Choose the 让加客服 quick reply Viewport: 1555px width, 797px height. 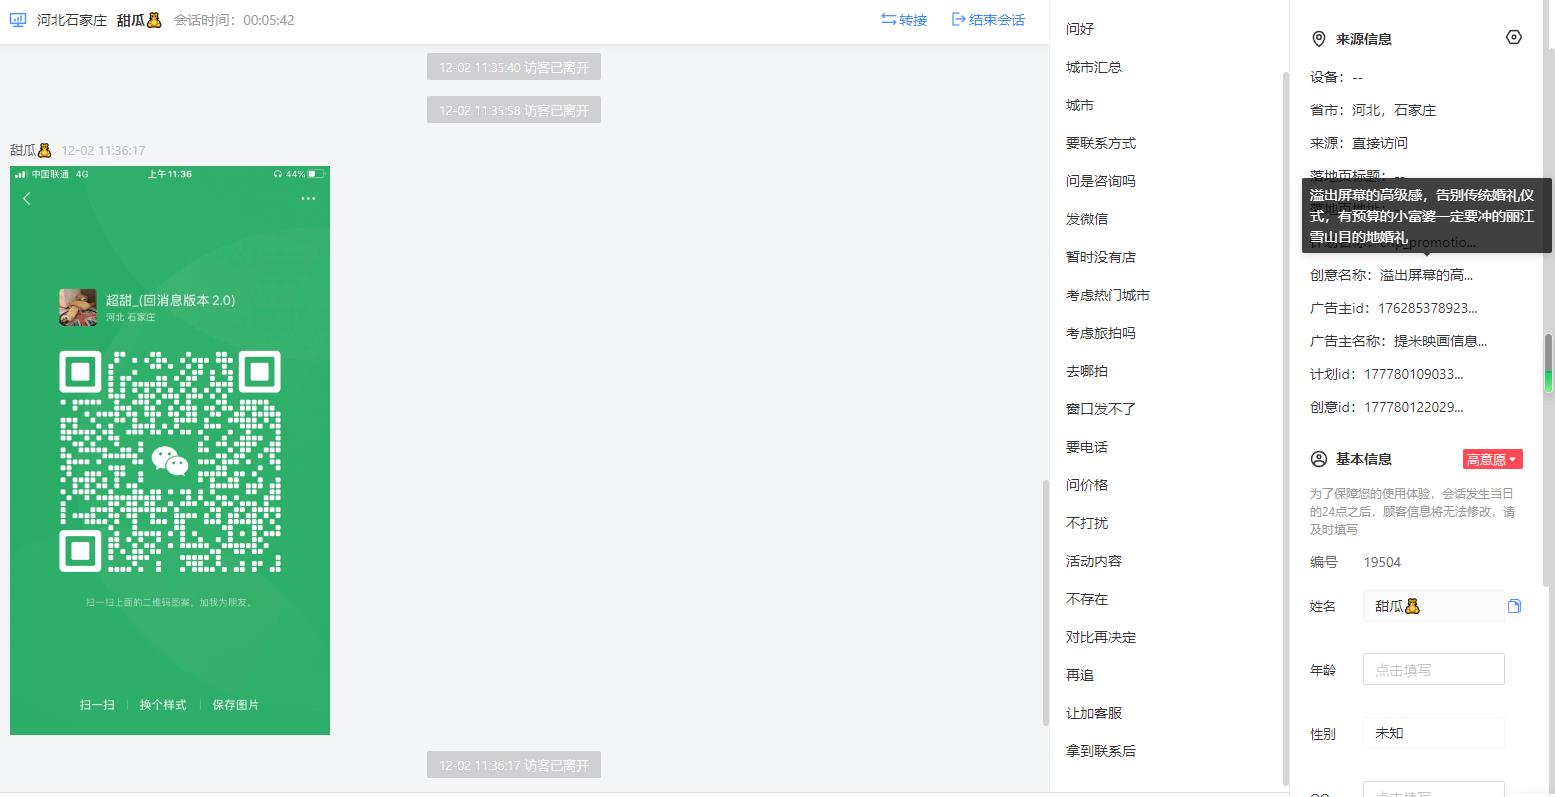pyautogui.click(x=1094, y=713)
